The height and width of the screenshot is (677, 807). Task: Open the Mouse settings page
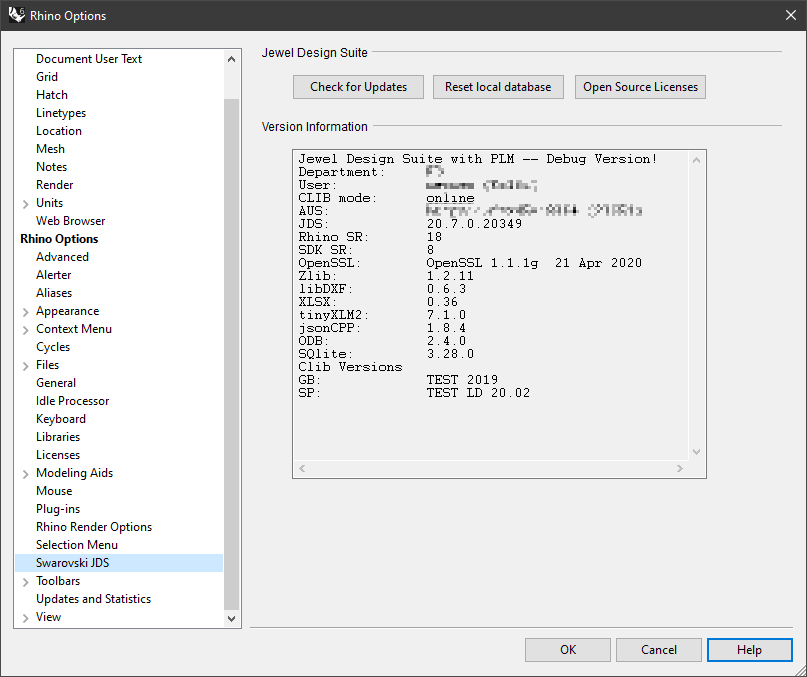coord(54,491)
